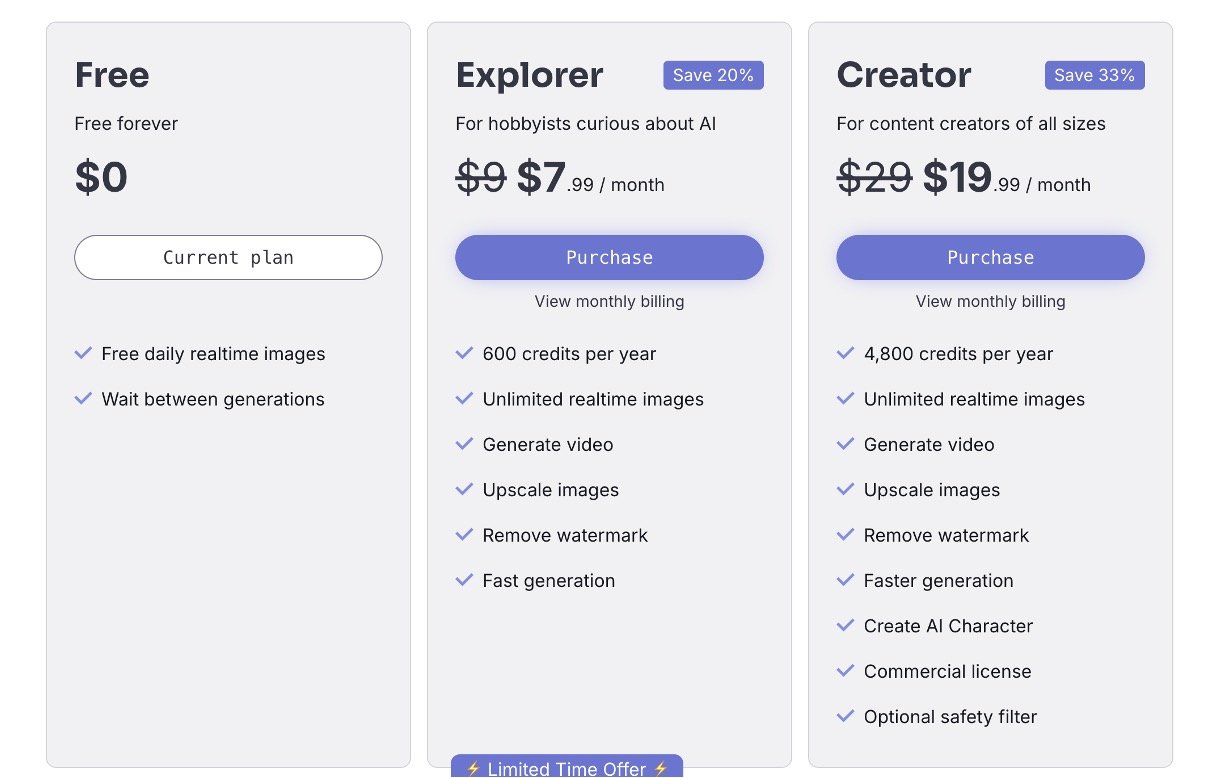Click the Limited Time Offer banner
The image size is (1226, 778).
(567, 768)
